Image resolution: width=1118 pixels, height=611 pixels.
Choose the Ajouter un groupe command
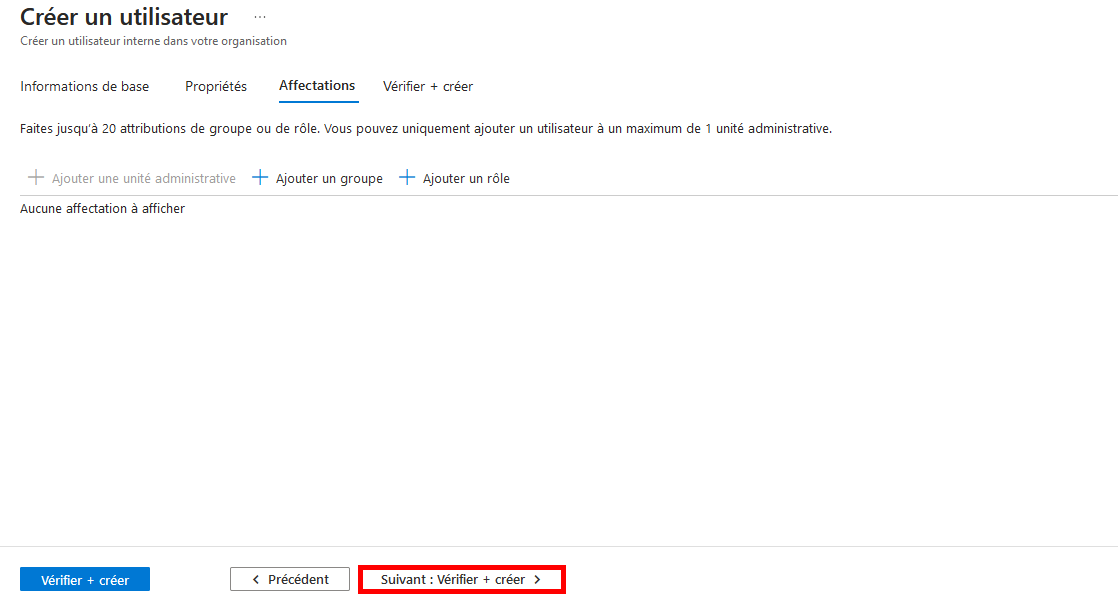pos(329,179)
